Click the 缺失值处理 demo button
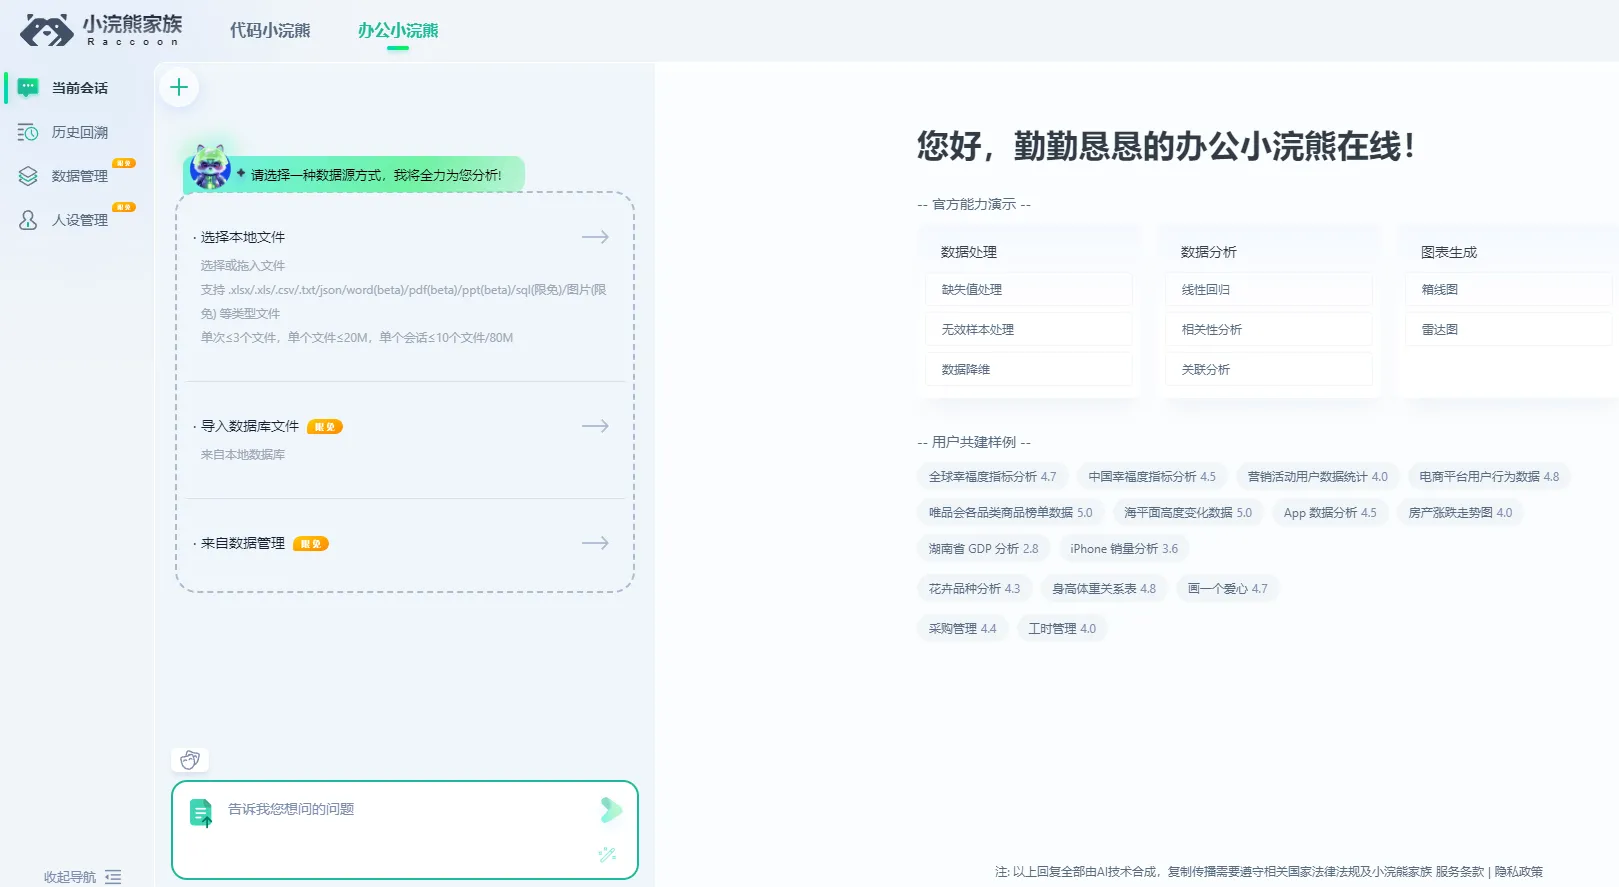 [1028, 289]
